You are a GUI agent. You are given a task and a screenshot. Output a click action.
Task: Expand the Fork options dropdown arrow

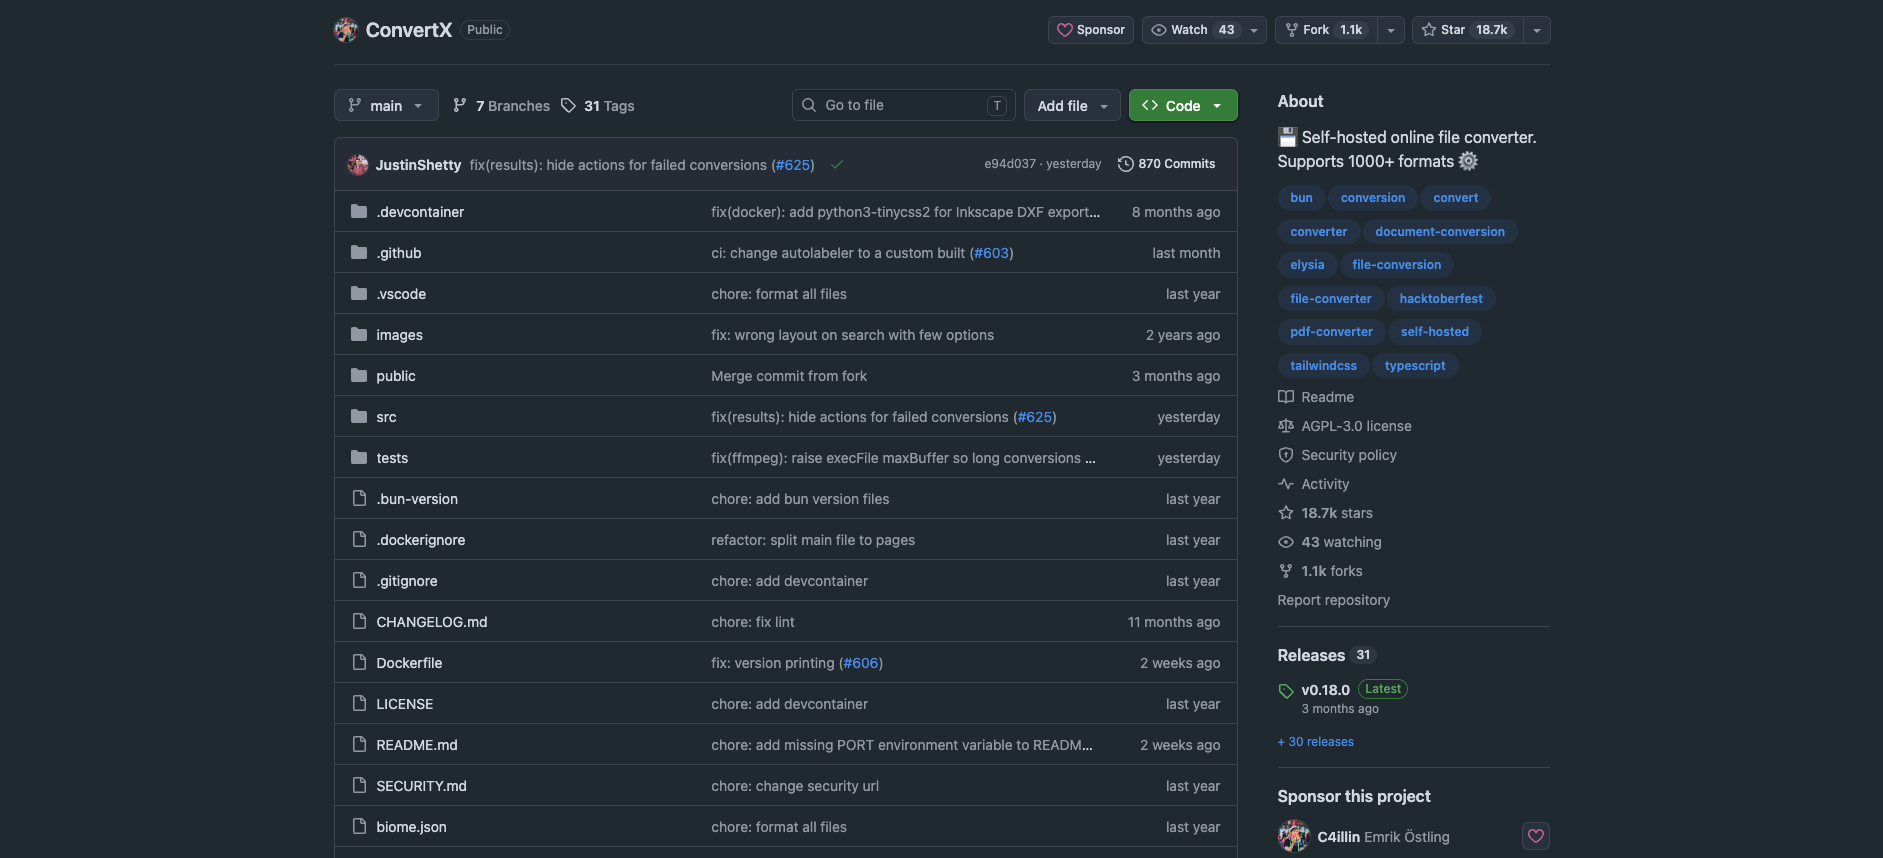(x=1391, y=30)
